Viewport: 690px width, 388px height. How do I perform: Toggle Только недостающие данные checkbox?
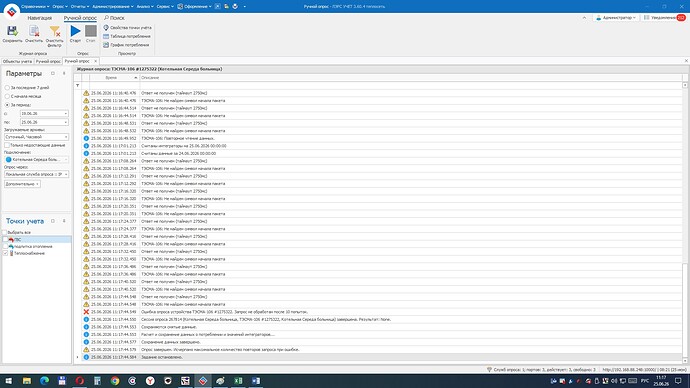[x=7, y=145]
